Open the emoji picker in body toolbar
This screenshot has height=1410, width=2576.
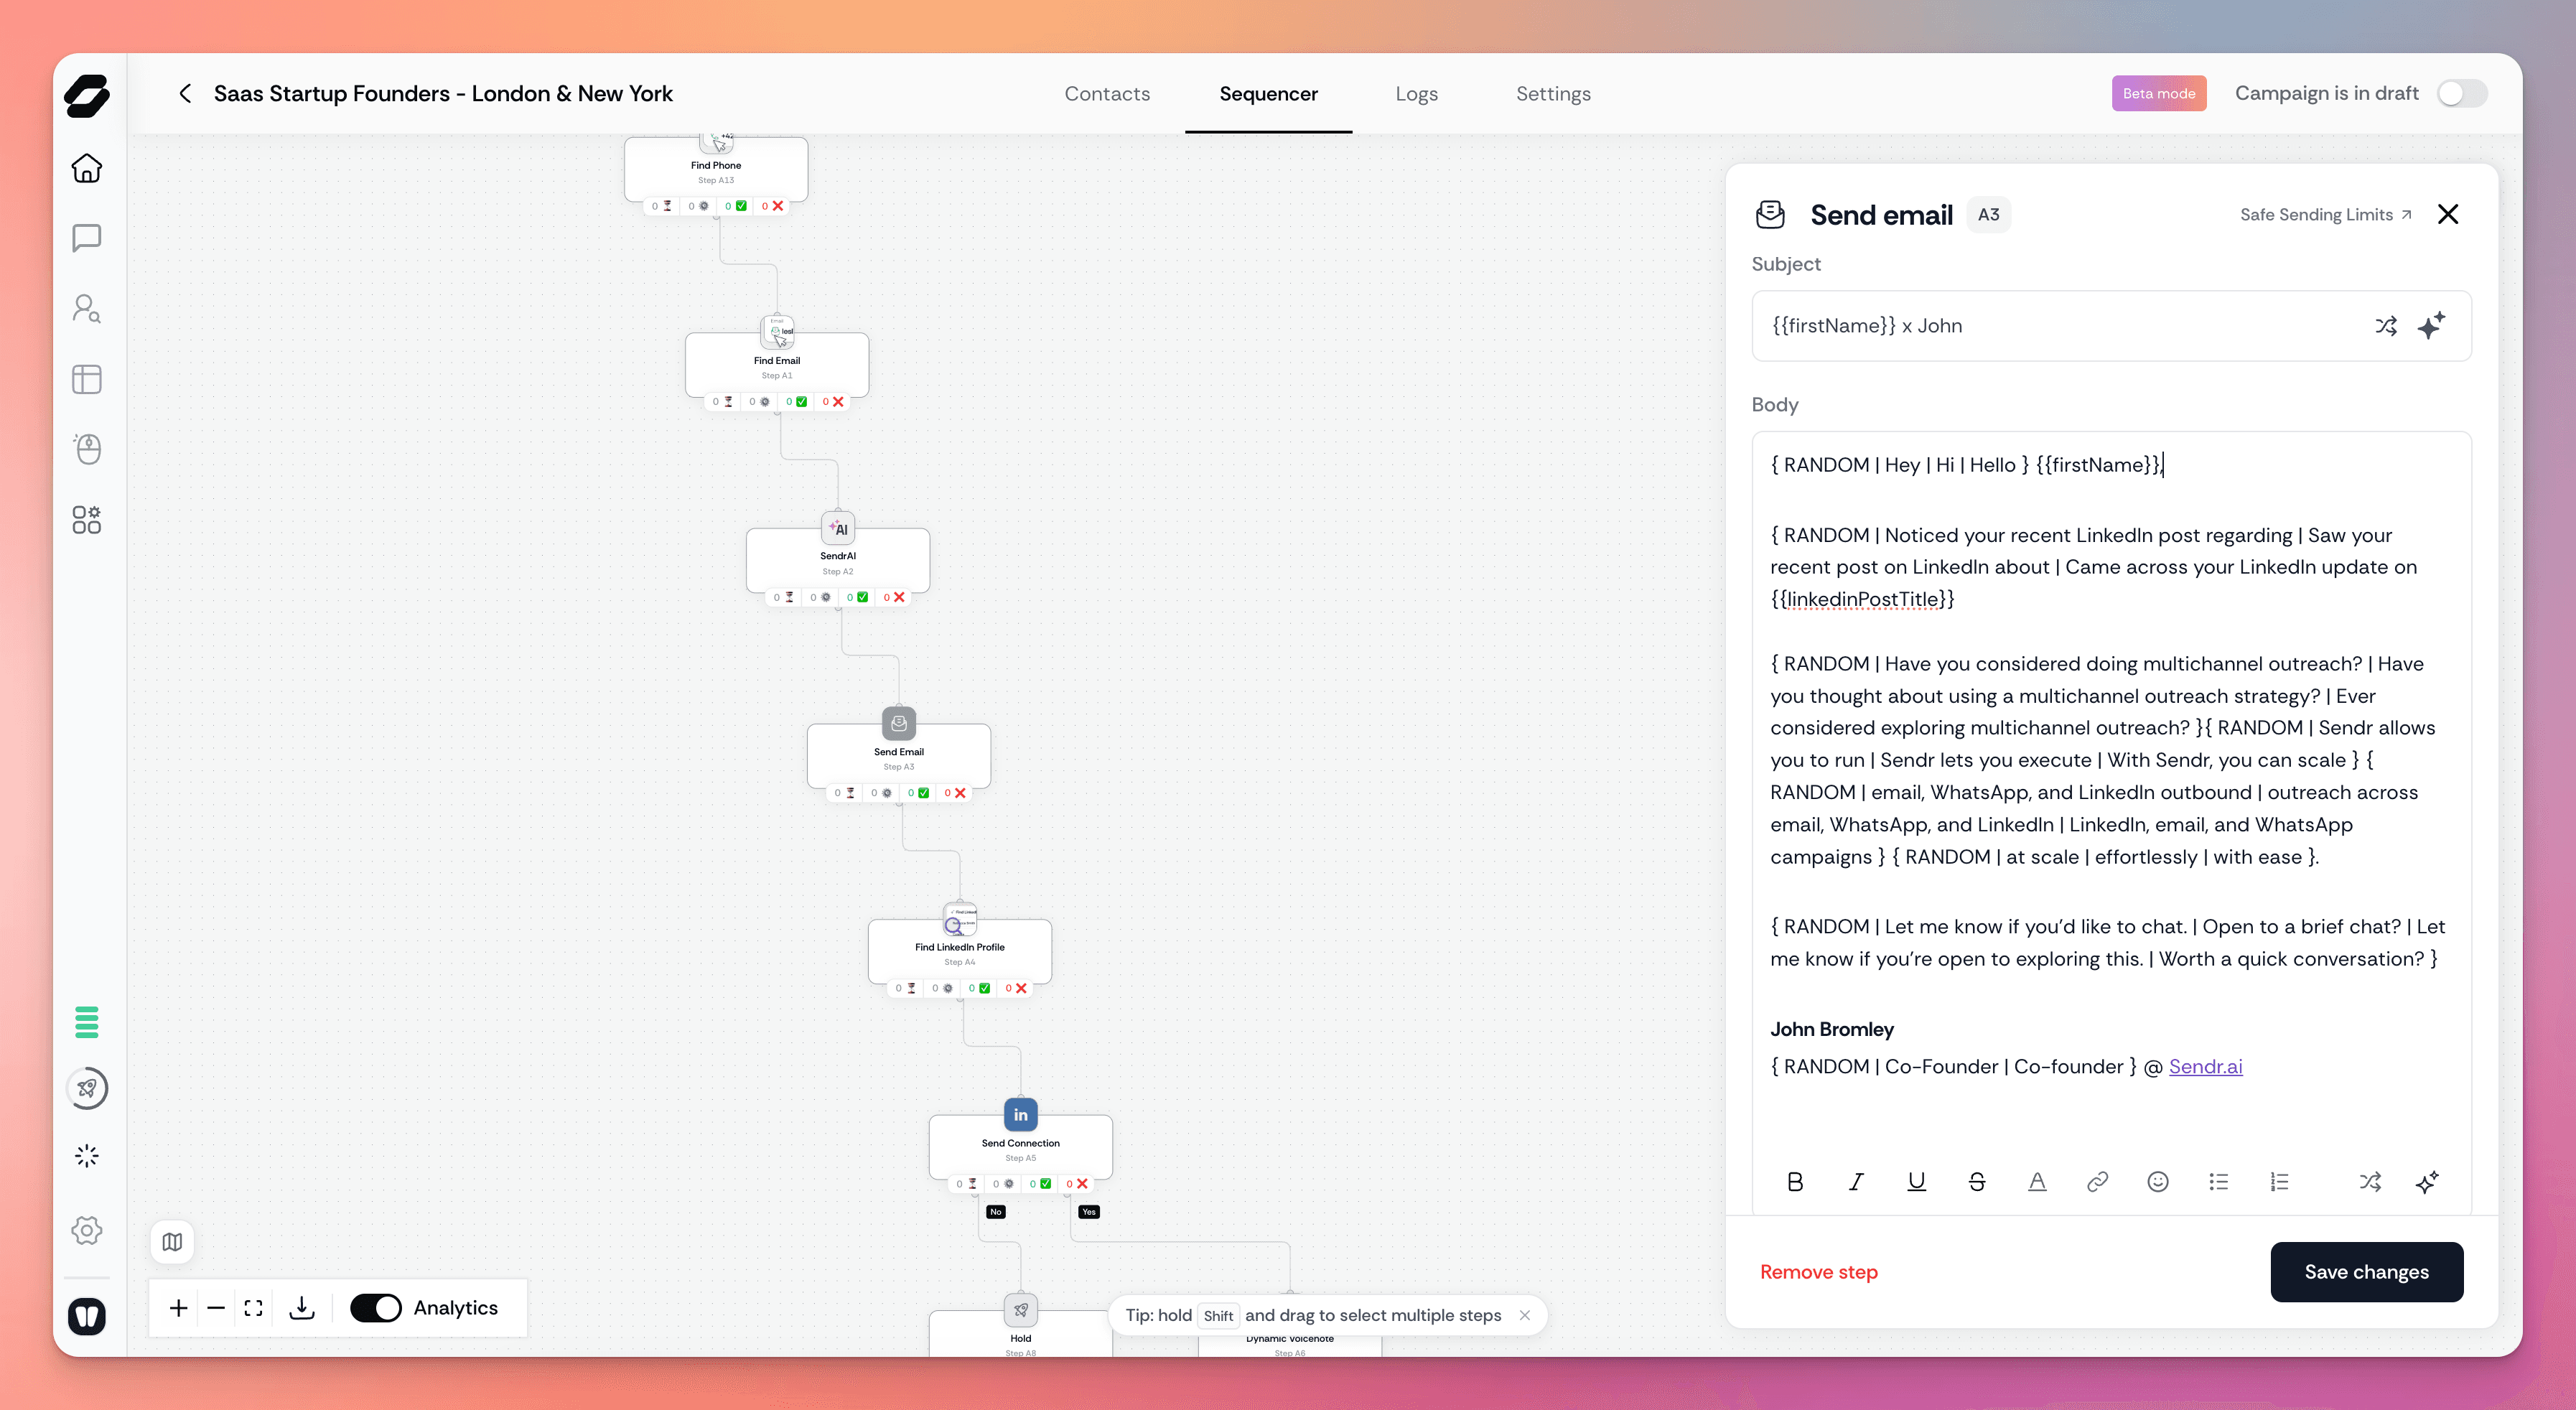pos(2158,1182)
